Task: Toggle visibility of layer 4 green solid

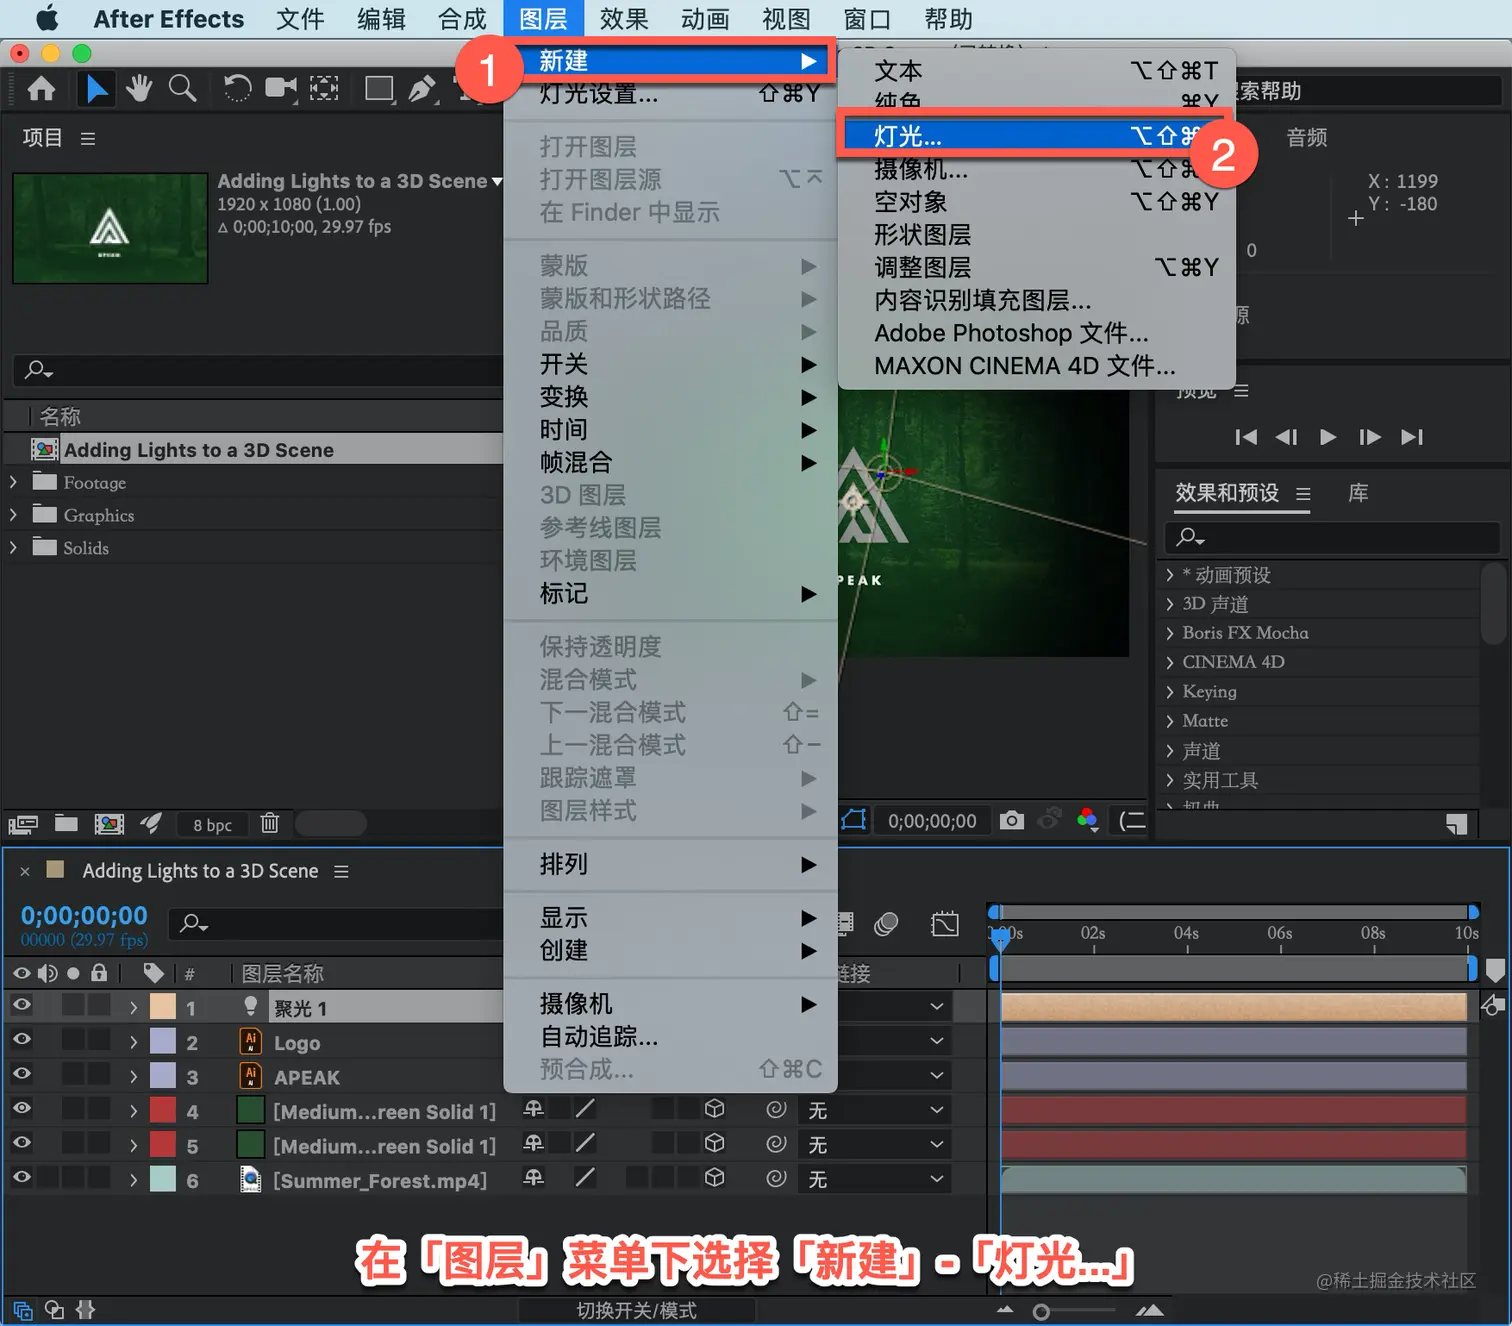Action: (x=21, y=1108)
